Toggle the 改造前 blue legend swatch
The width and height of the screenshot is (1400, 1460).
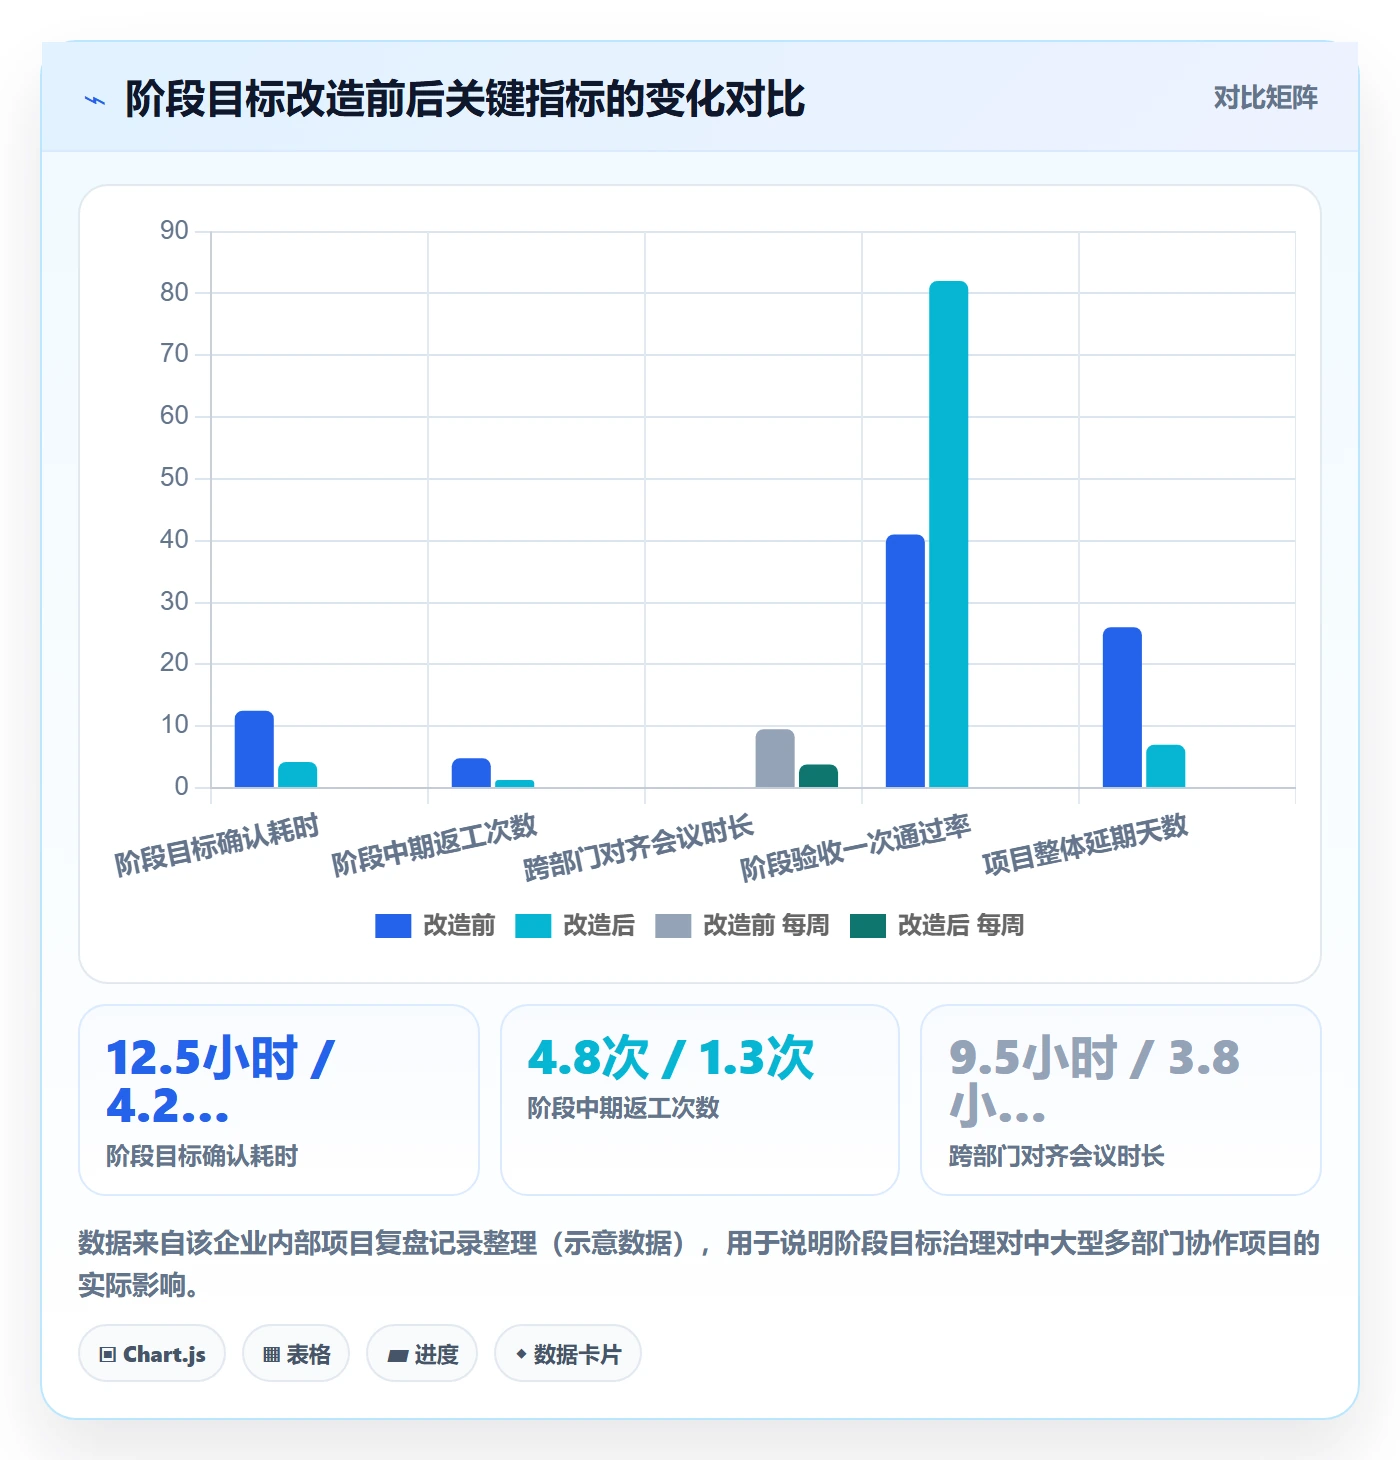point(393,926)
